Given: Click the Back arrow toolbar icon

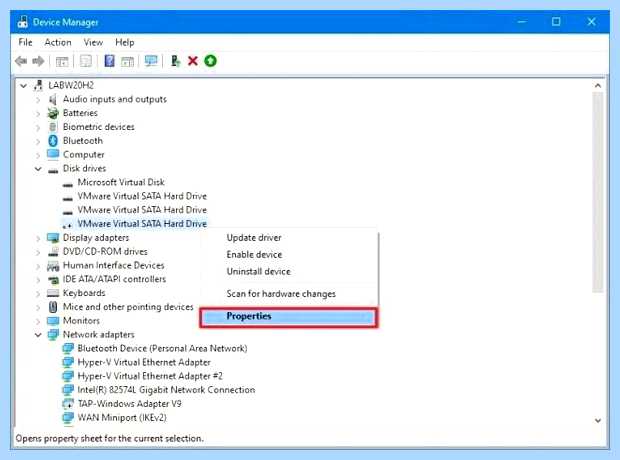Looking at the screenshot, I should click(x=21, y=61).
